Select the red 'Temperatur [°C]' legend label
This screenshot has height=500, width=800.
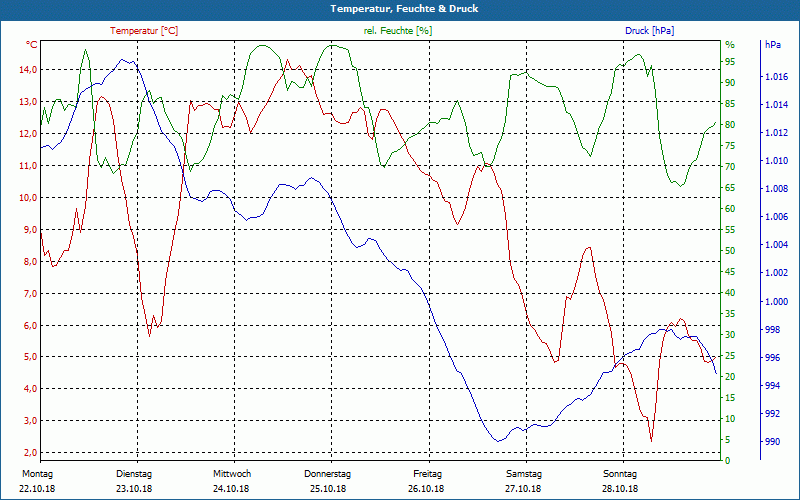point(144,31)
